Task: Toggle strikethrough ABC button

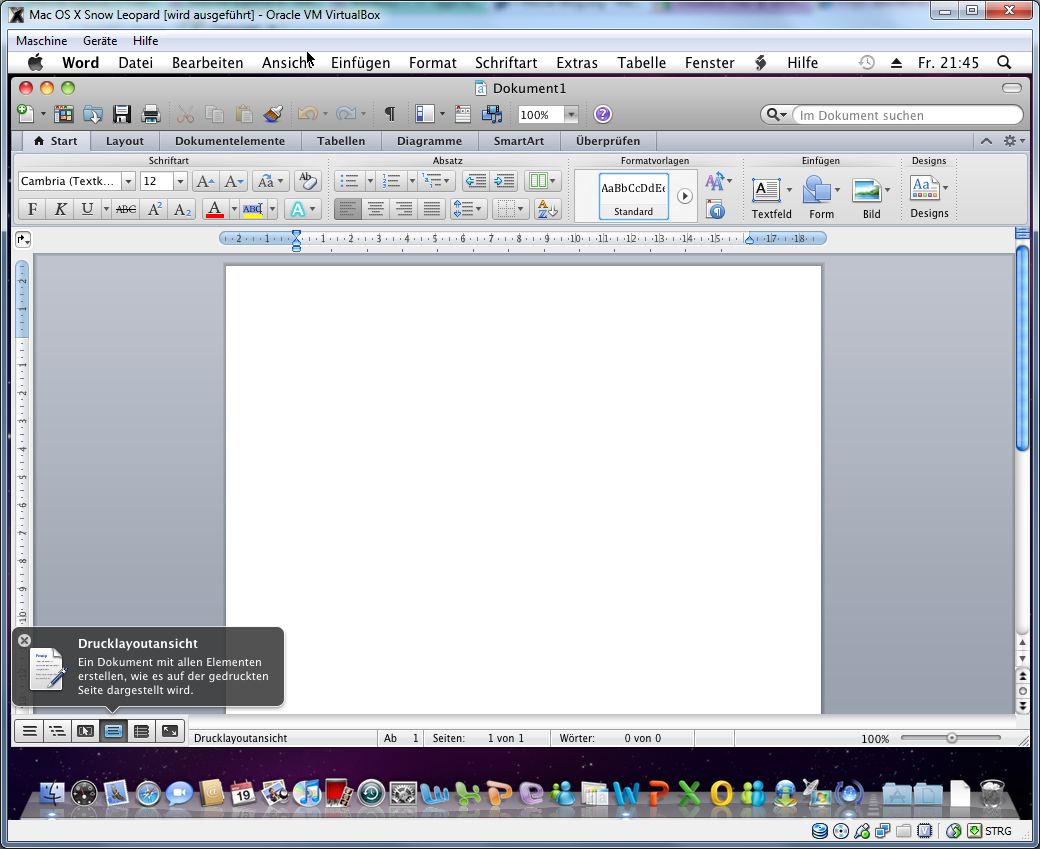Action: pos(125,210)
